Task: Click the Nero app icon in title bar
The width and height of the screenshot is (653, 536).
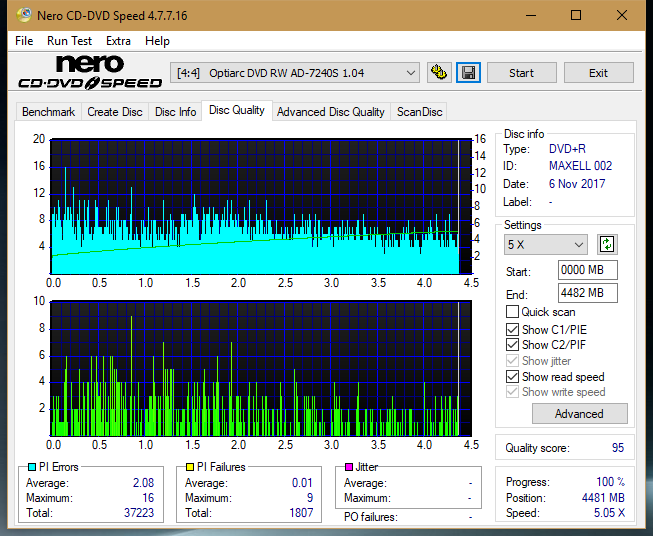Action: pyautogui.click(x=24, y=15)
